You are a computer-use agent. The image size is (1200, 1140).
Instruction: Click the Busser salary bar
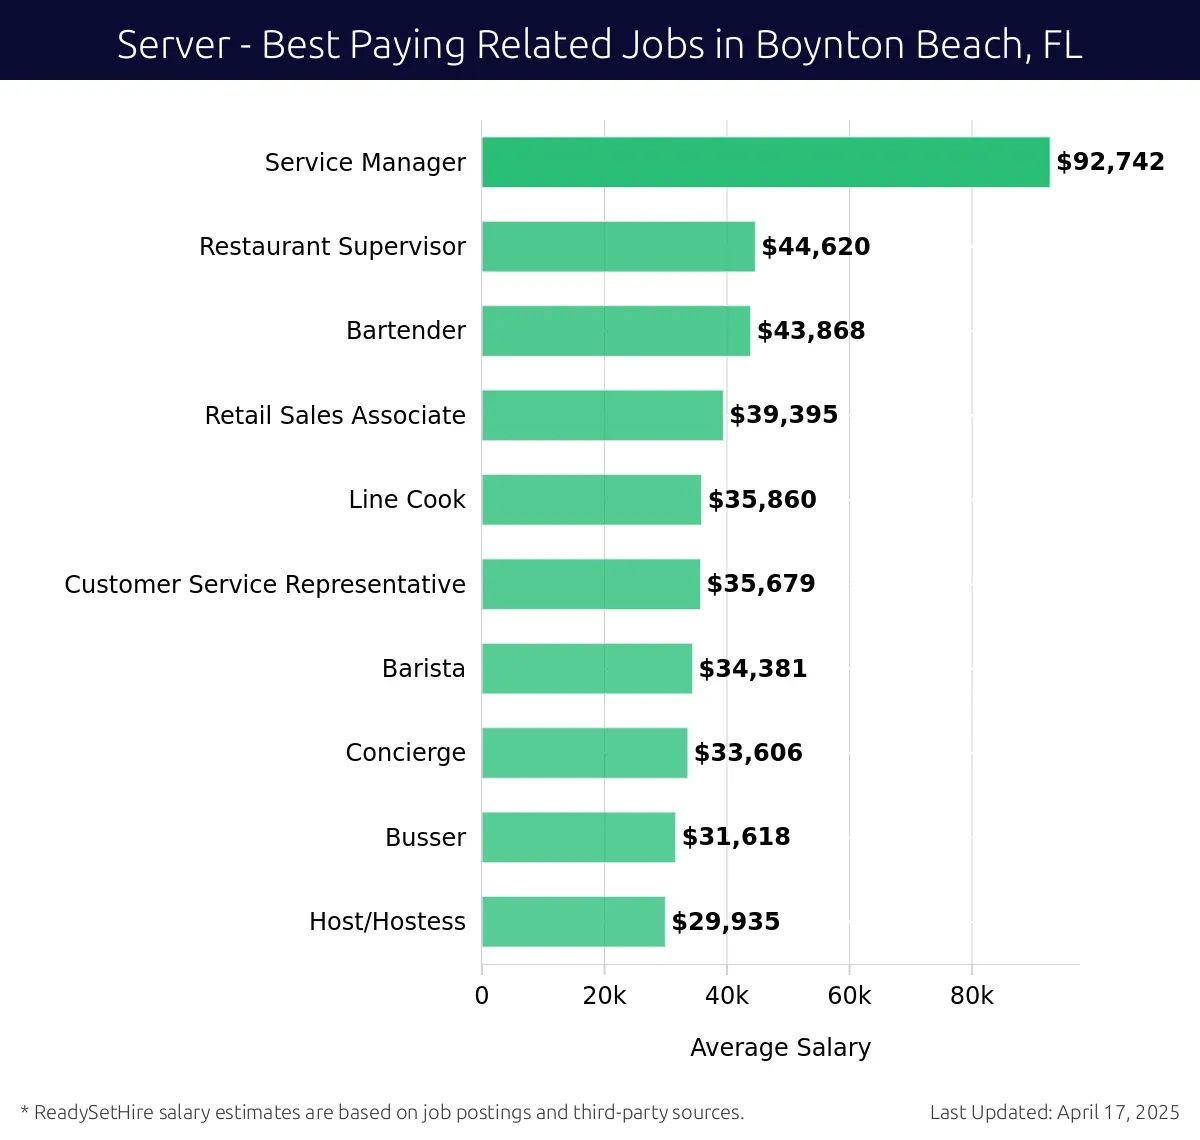point(579,837)
